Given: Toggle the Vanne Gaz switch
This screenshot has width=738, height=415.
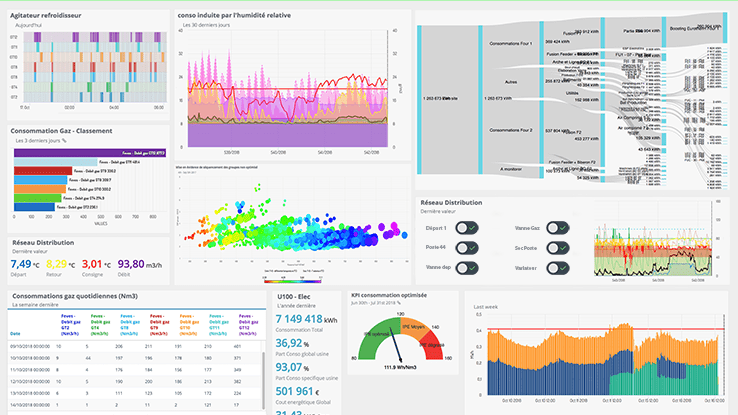Looking at the screenshot, I should point(558,228).
